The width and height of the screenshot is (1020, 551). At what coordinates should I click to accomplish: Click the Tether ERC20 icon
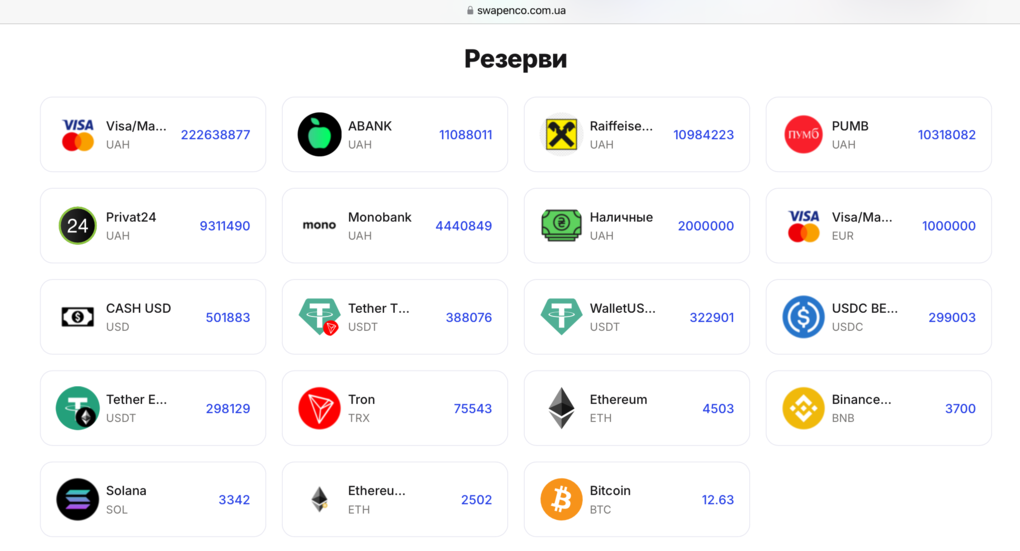click(77, 408)
